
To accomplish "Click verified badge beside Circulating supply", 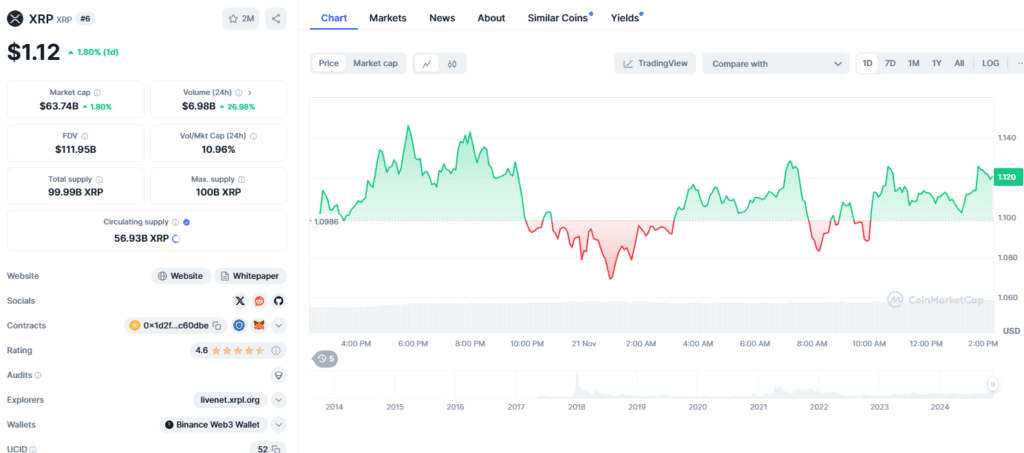I will pos(187,222).
